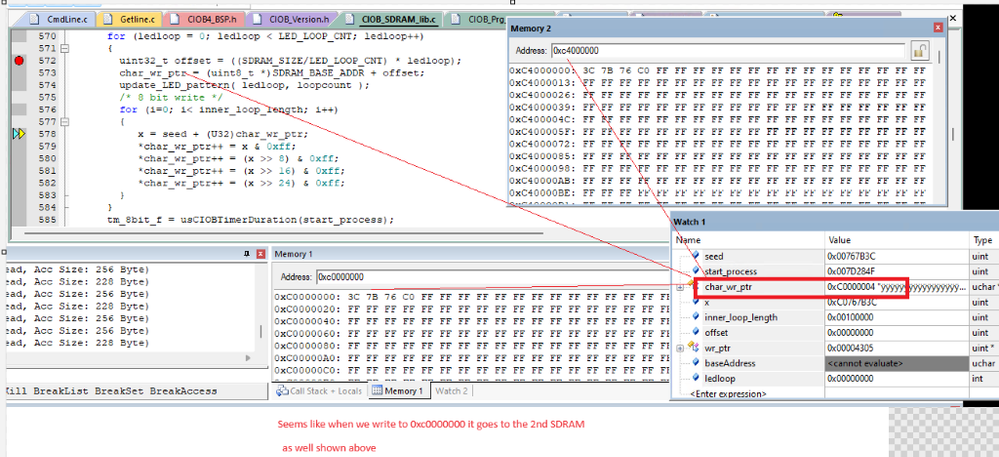Click the offset variable icon in Watch 1
The width and height of the screenshot is (999, 457).
pyautogui.click(x=696, y=332)
